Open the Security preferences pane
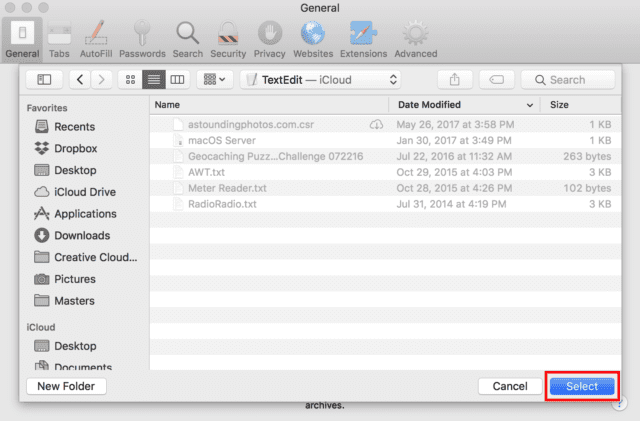Screen dimensions: 640x421 click(x=228, y=38)
